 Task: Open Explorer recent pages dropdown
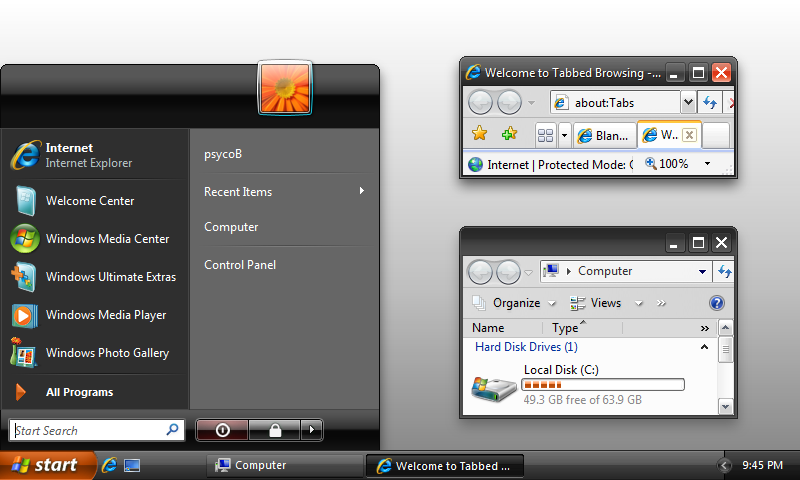coord(529,272)
